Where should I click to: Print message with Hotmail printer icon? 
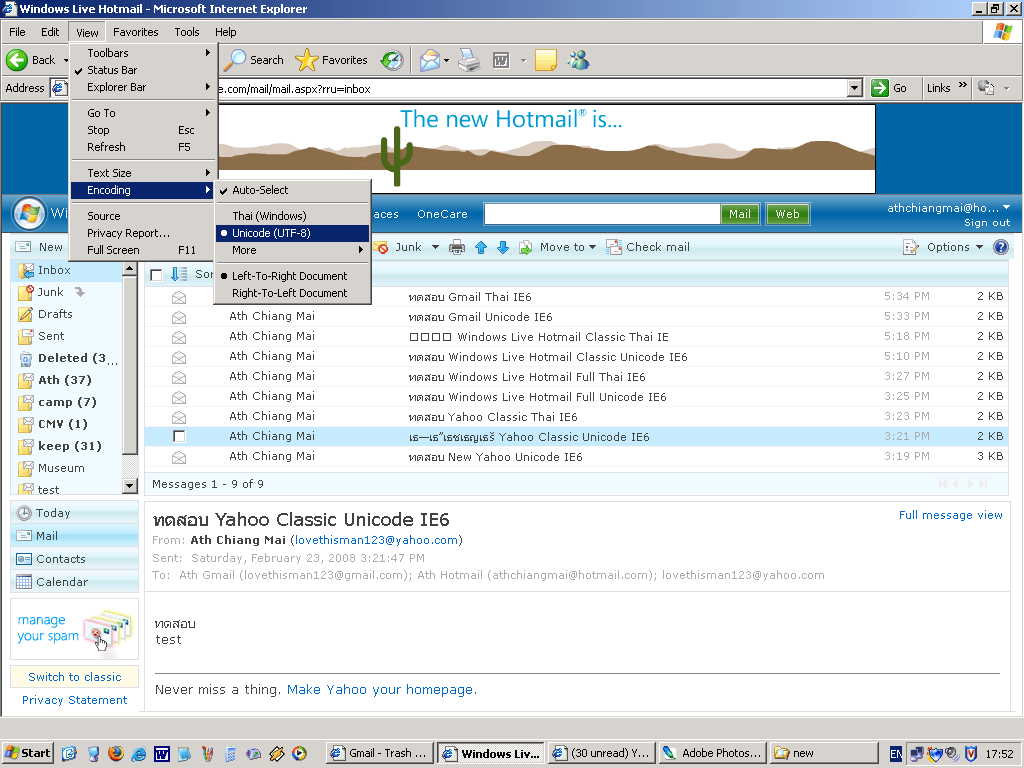[457, 248]
